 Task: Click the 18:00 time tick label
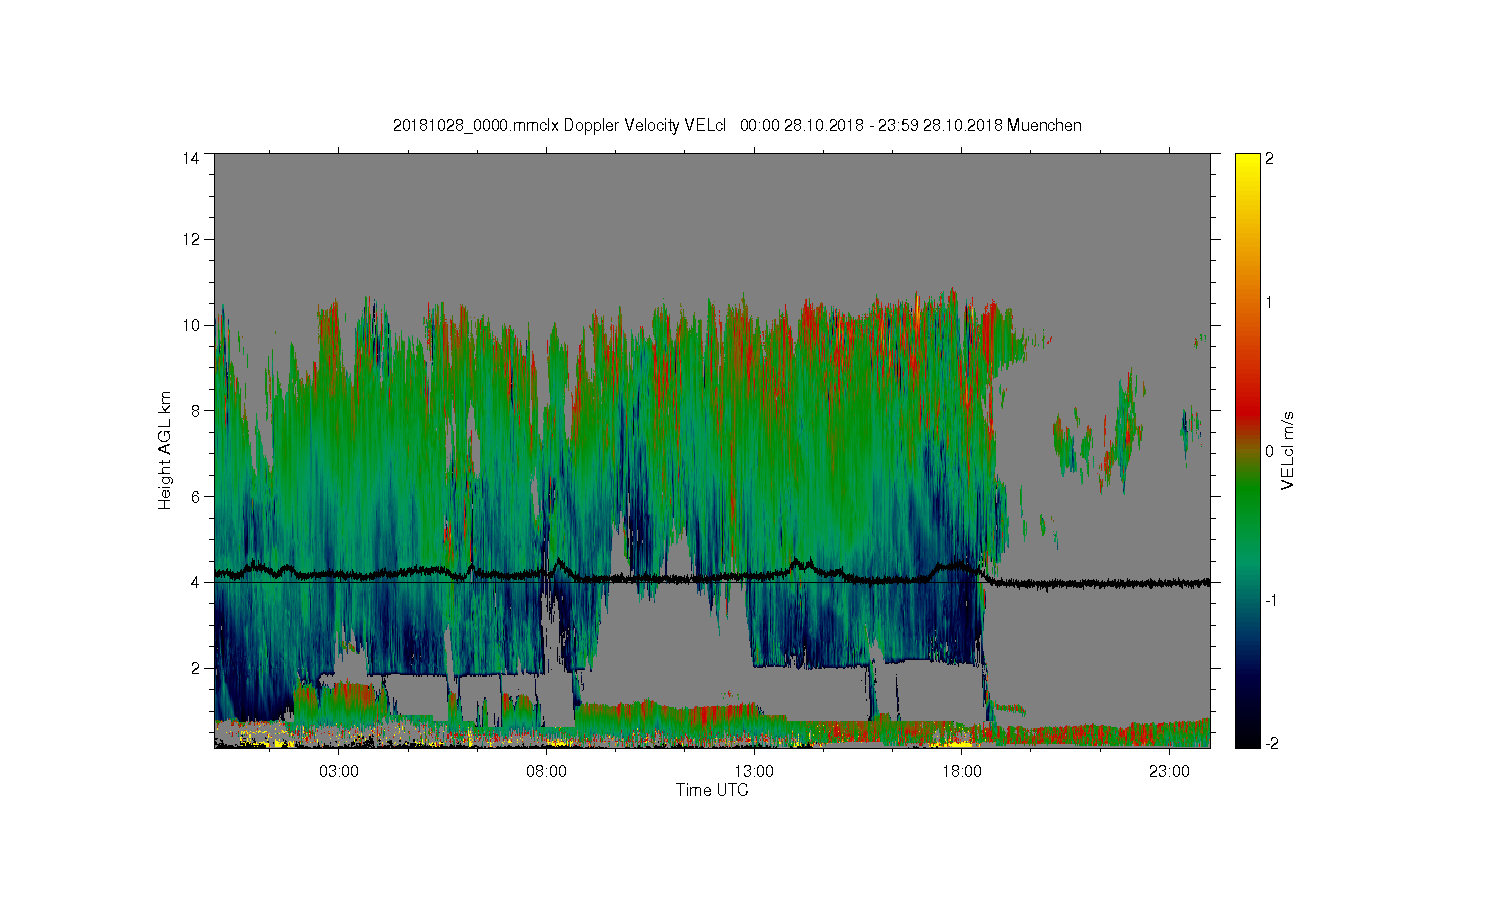click(962, 772)
